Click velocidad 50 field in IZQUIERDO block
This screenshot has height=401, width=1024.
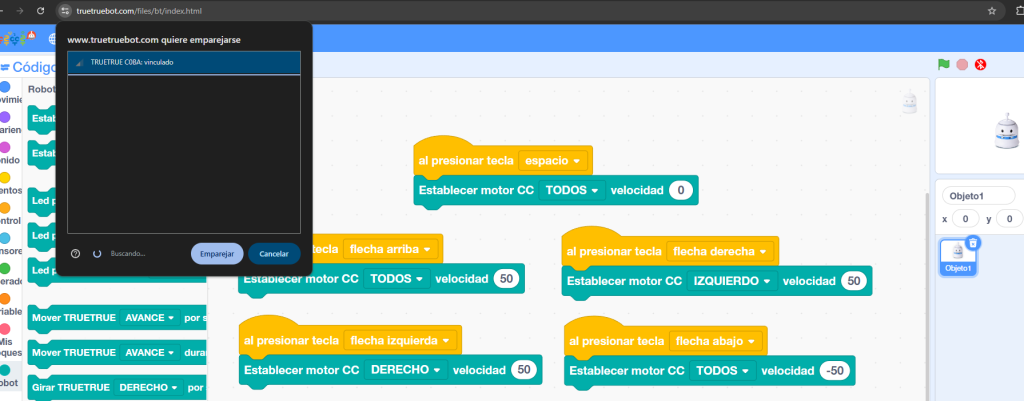[854, 281]
